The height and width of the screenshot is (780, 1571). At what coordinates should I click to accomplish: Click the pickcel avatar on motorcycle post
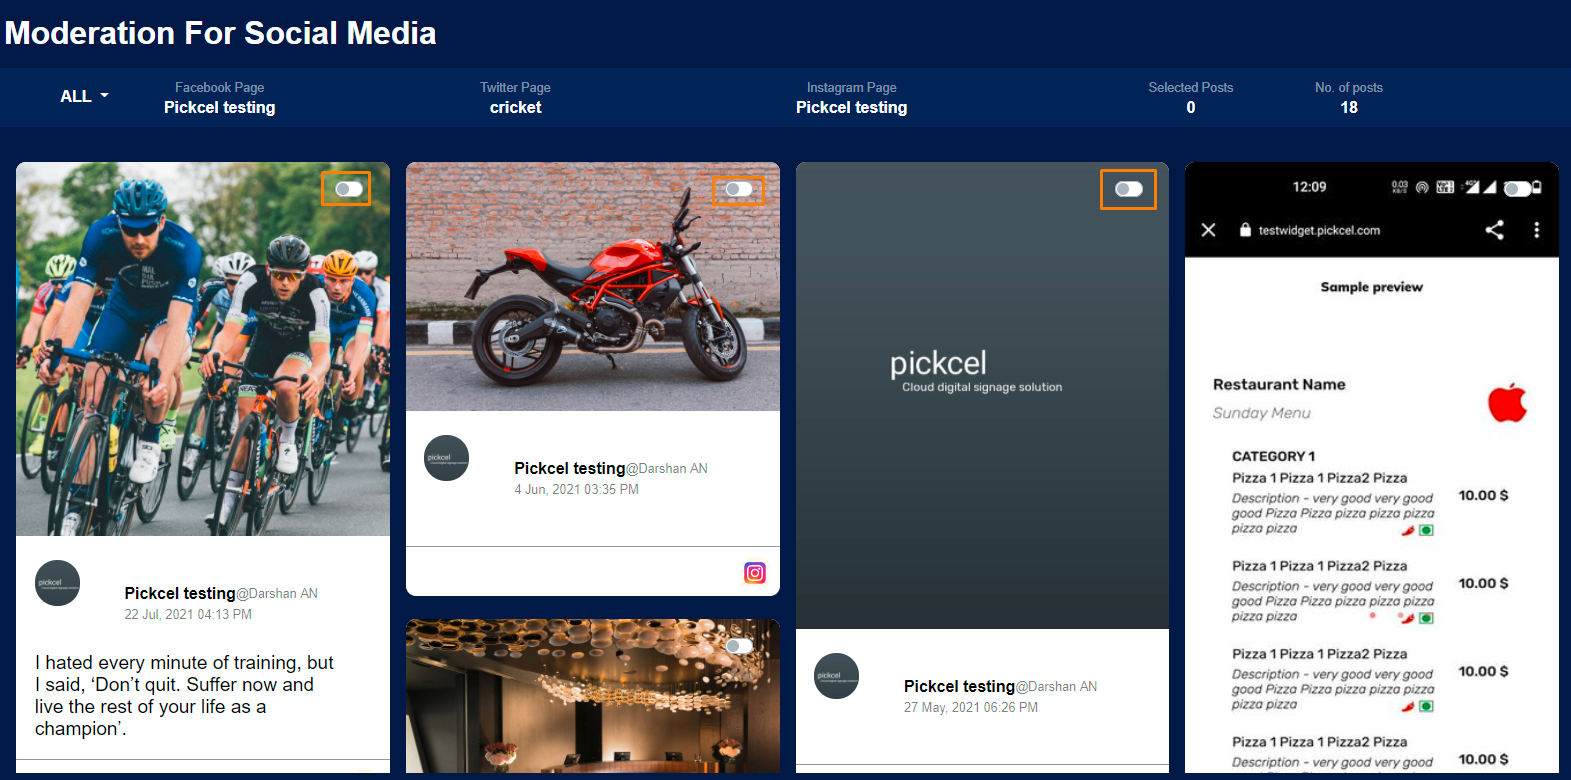pos(447,458)
